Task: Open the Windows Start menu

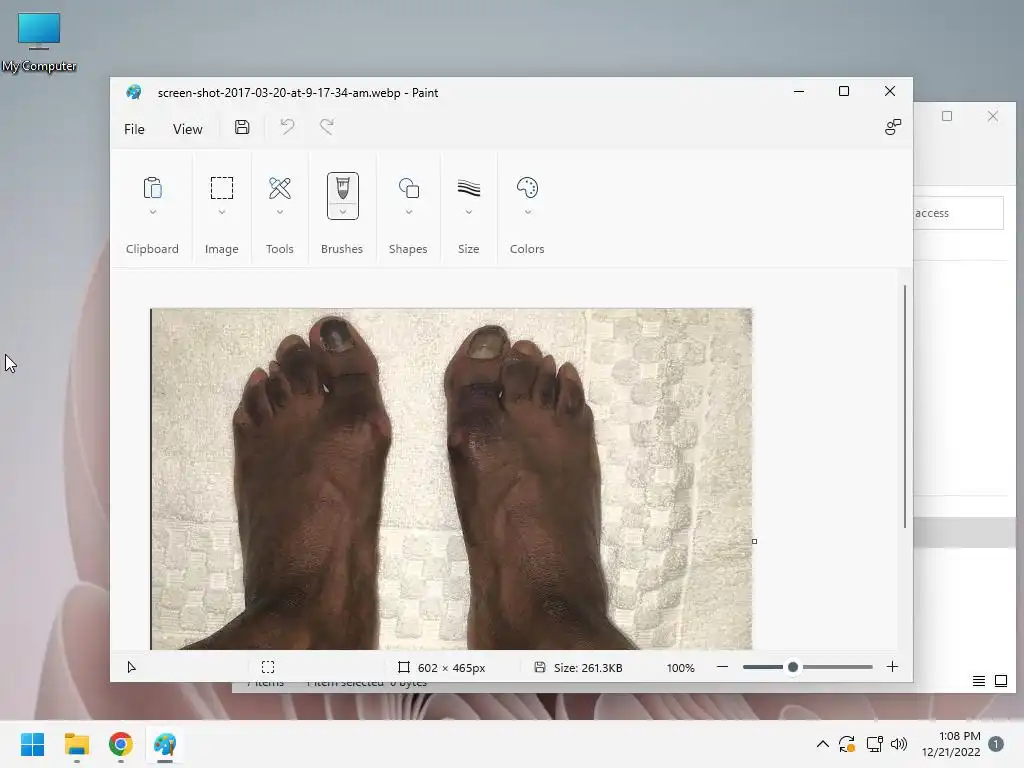Action: pos(33,744)
